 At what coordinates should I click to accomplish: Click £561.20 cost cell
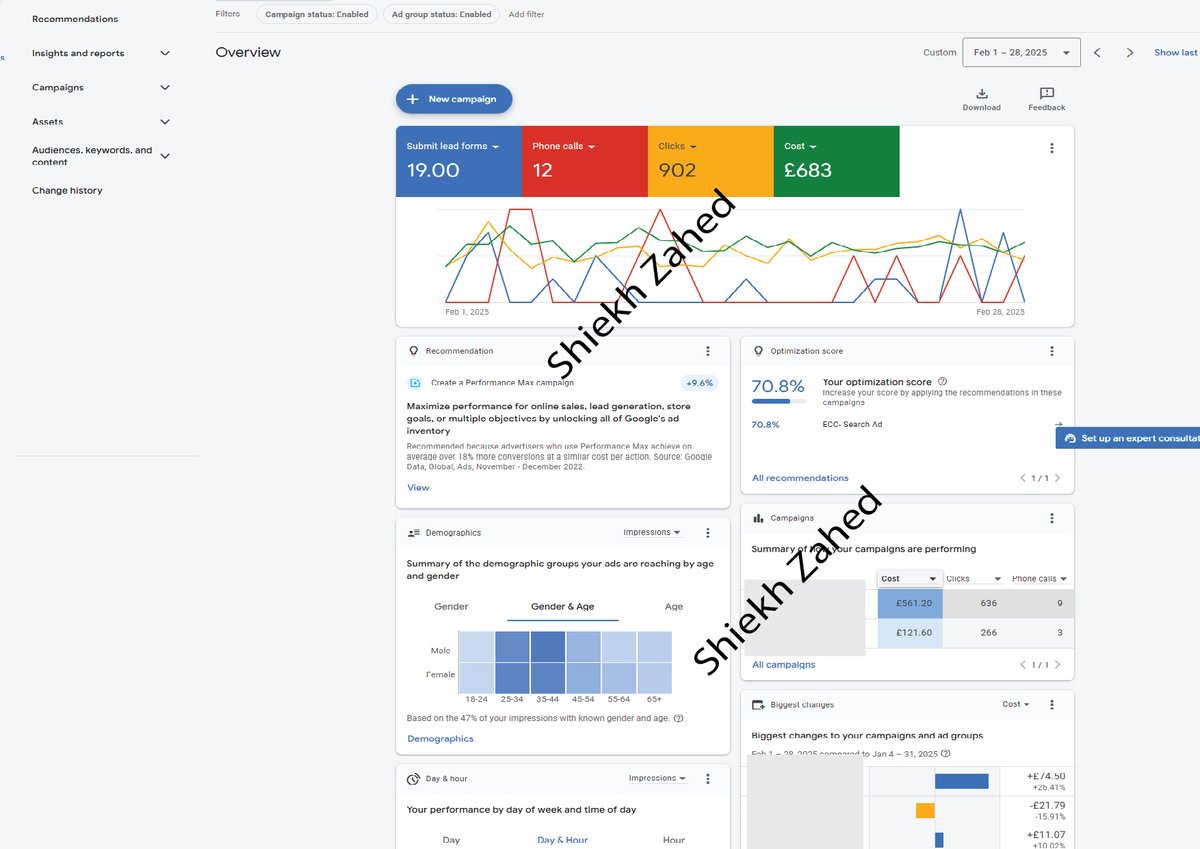[x=910, y=603]
